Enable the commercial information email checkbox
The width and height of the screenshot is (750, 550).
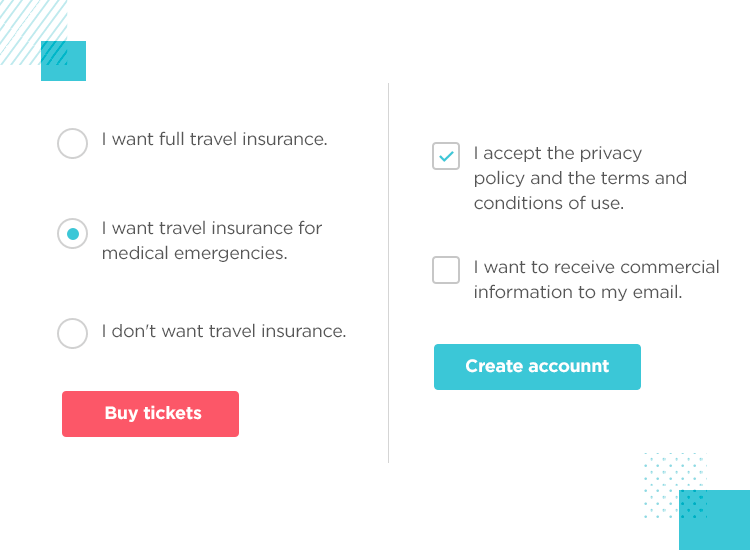(x=446, y=270)
